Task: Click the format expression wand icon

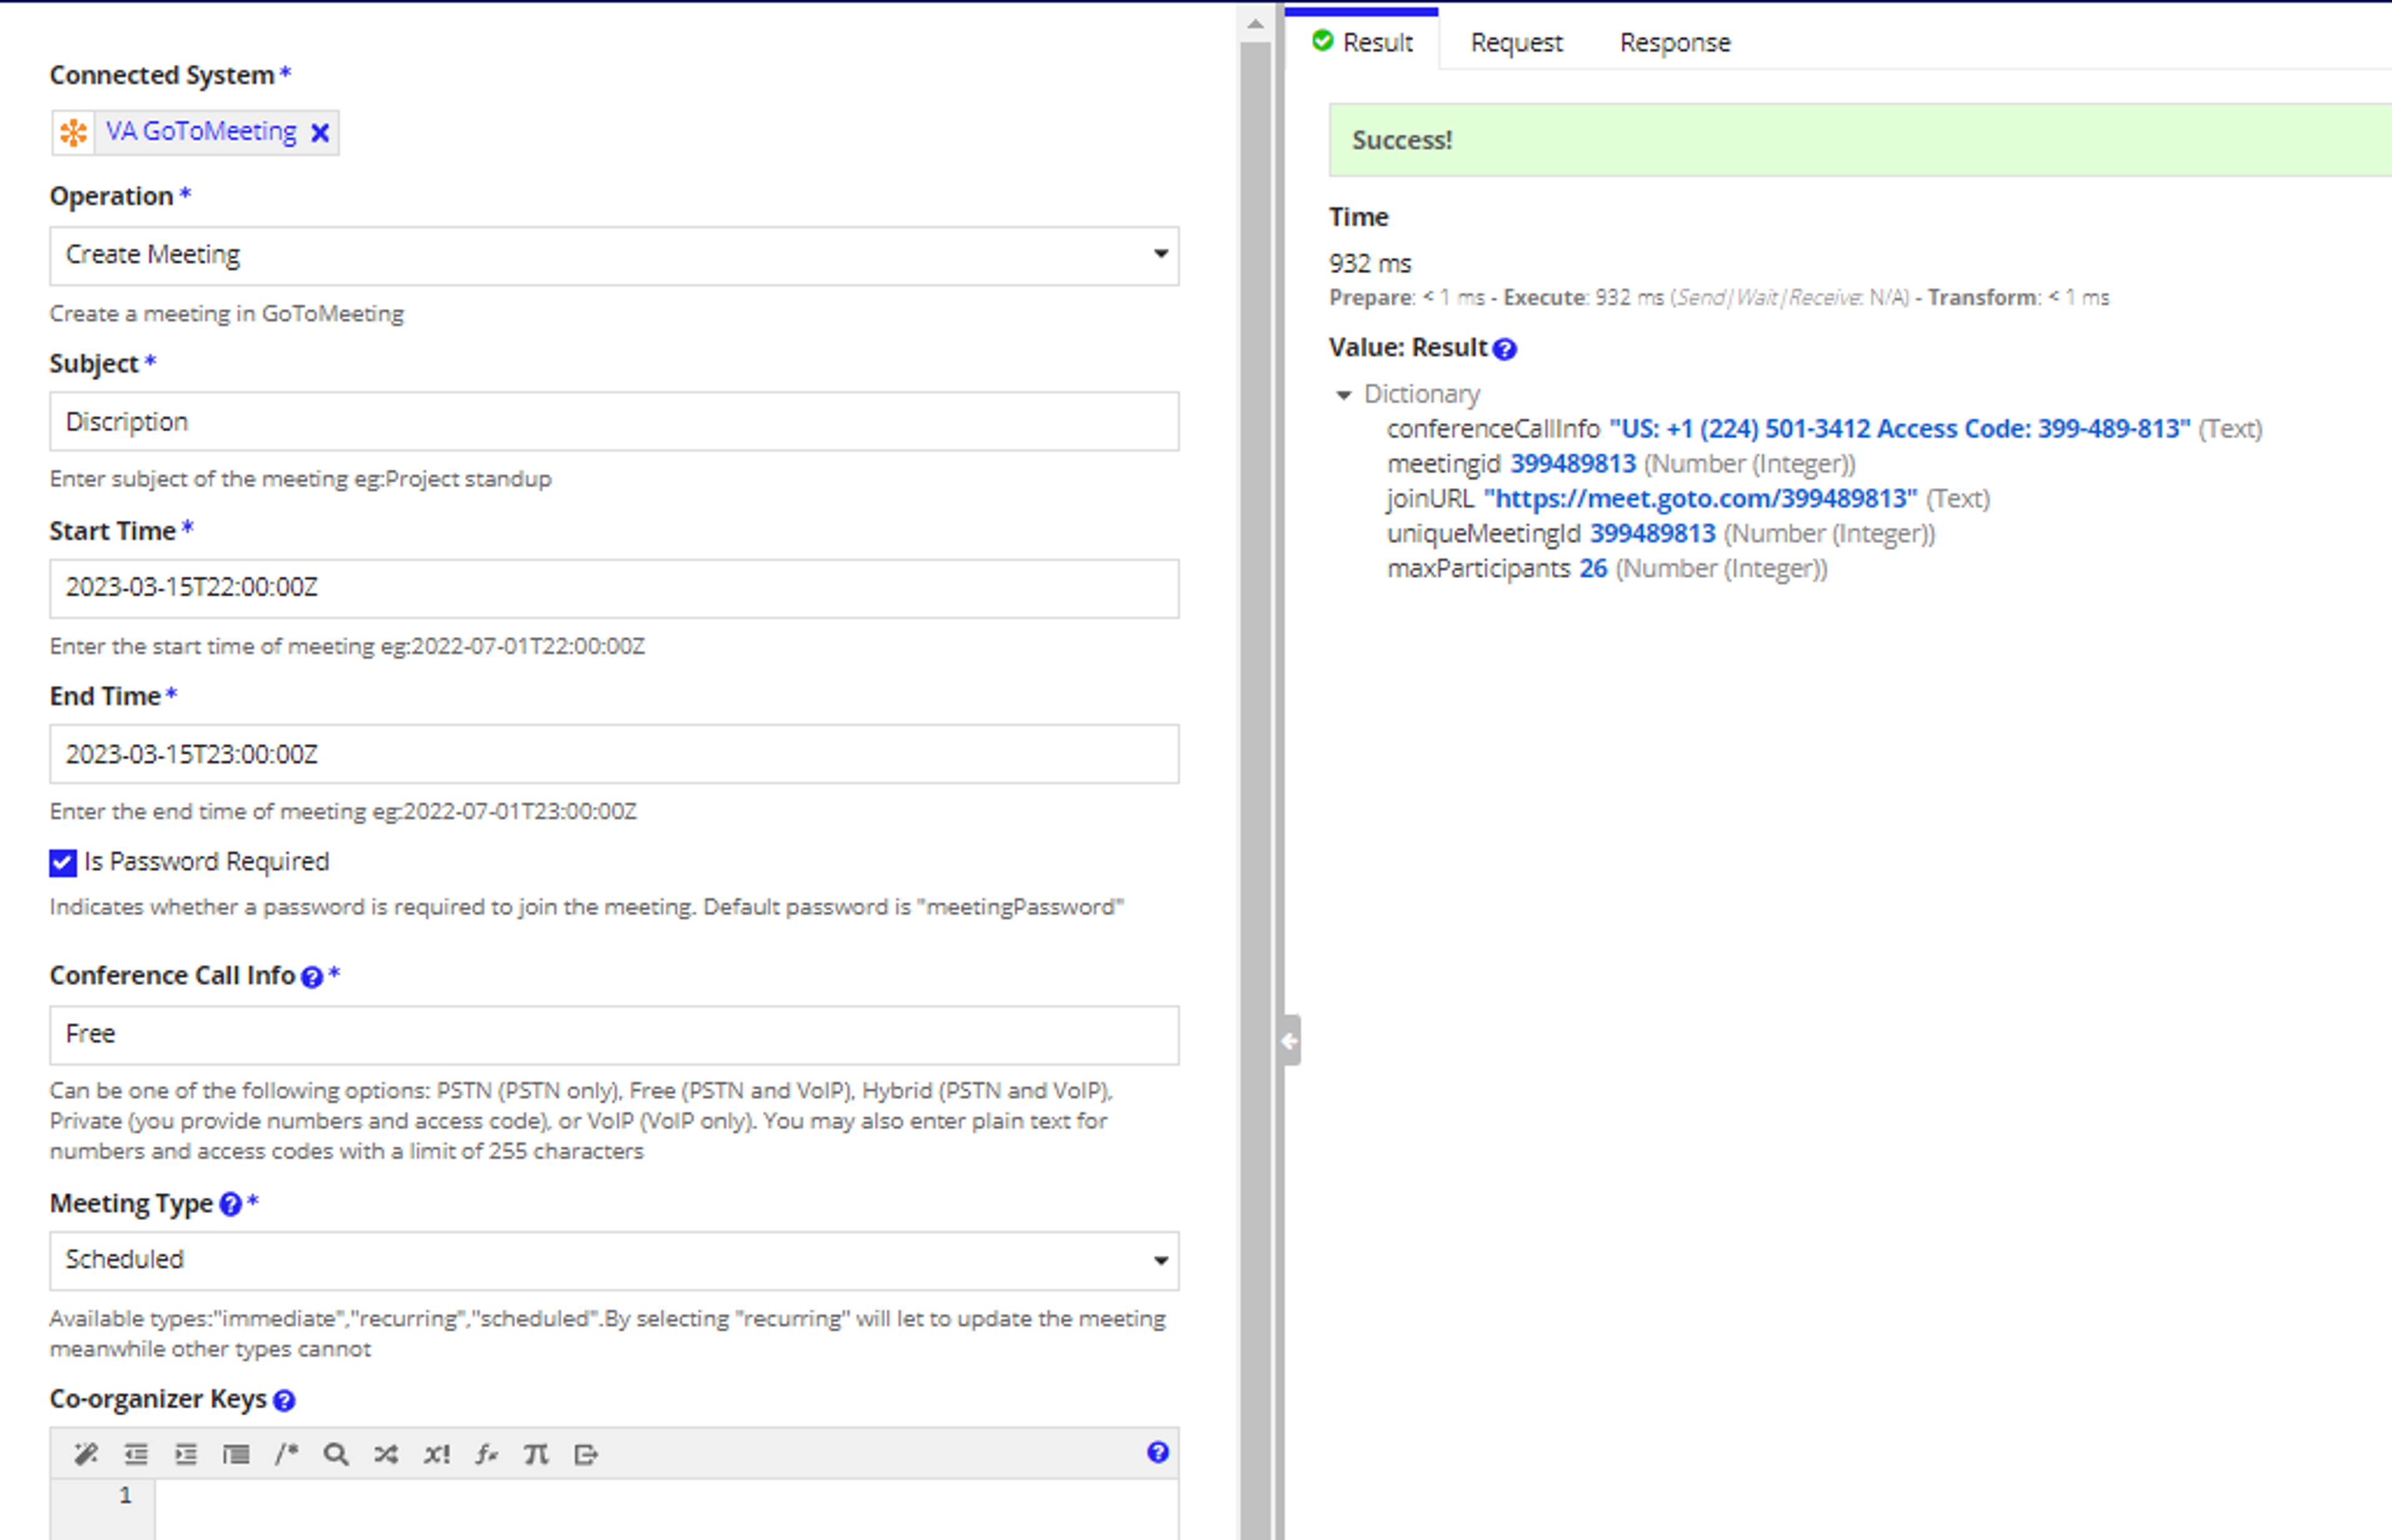Action: coord(86,1454)
